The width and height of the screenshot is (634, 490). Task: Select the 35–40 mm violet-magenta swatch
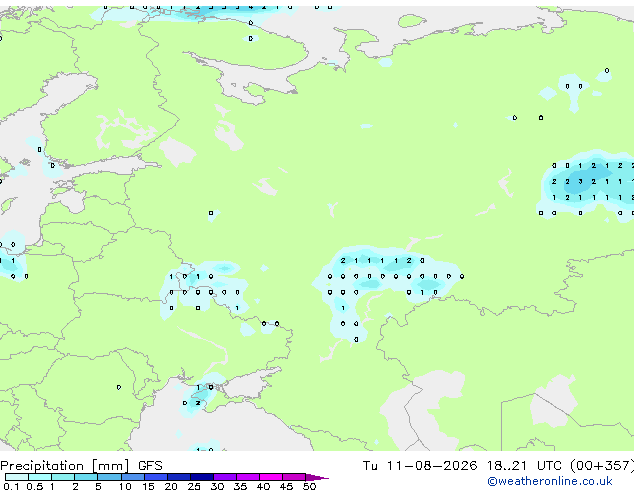pos(247,477)
